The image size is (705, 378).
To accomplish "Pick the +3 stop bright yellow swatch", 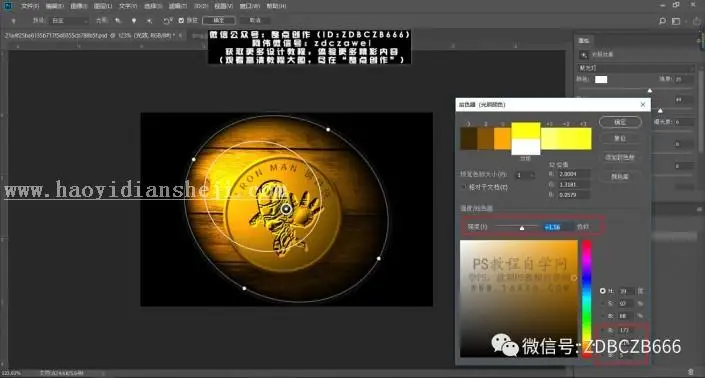I will [x=583, y=138].
